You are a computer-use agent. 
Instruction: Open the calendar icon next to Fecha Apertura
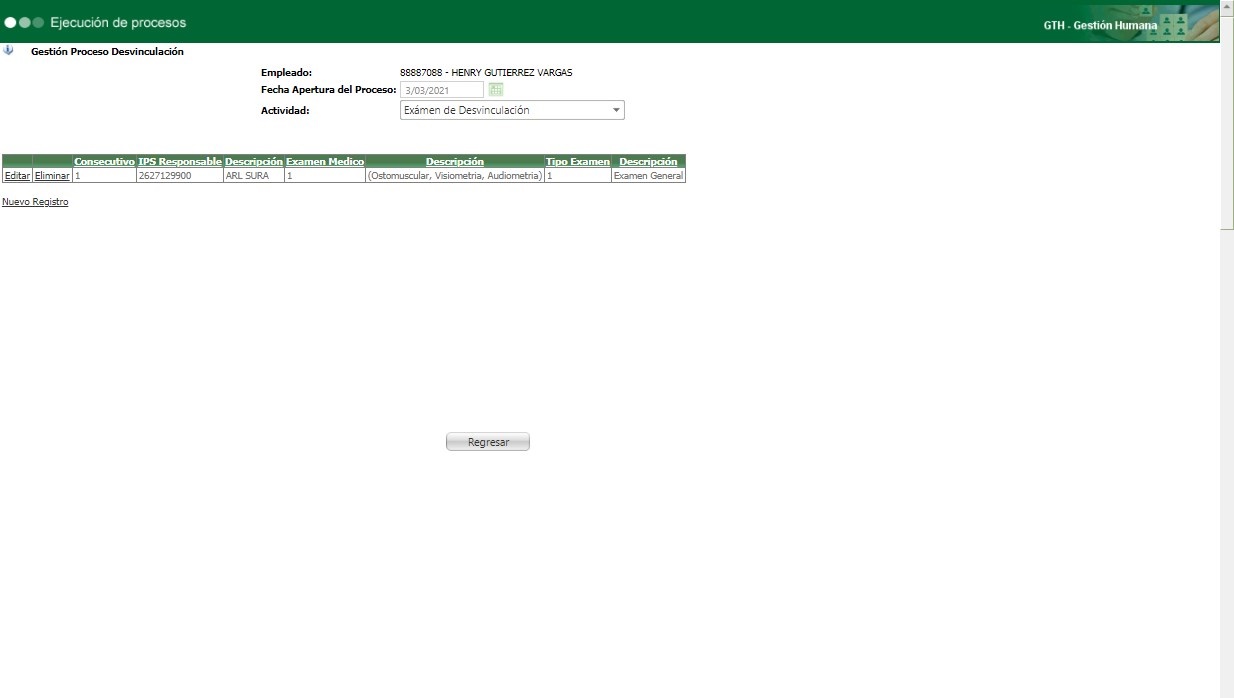coord(496,90)
